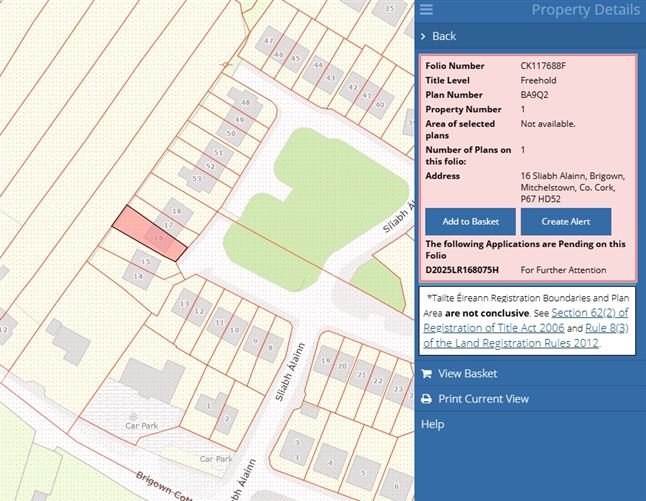Image resolution: width=646 pixels, height=501 pixels.
Task: Click the Back chevron arrow
Action: (424, 36)
